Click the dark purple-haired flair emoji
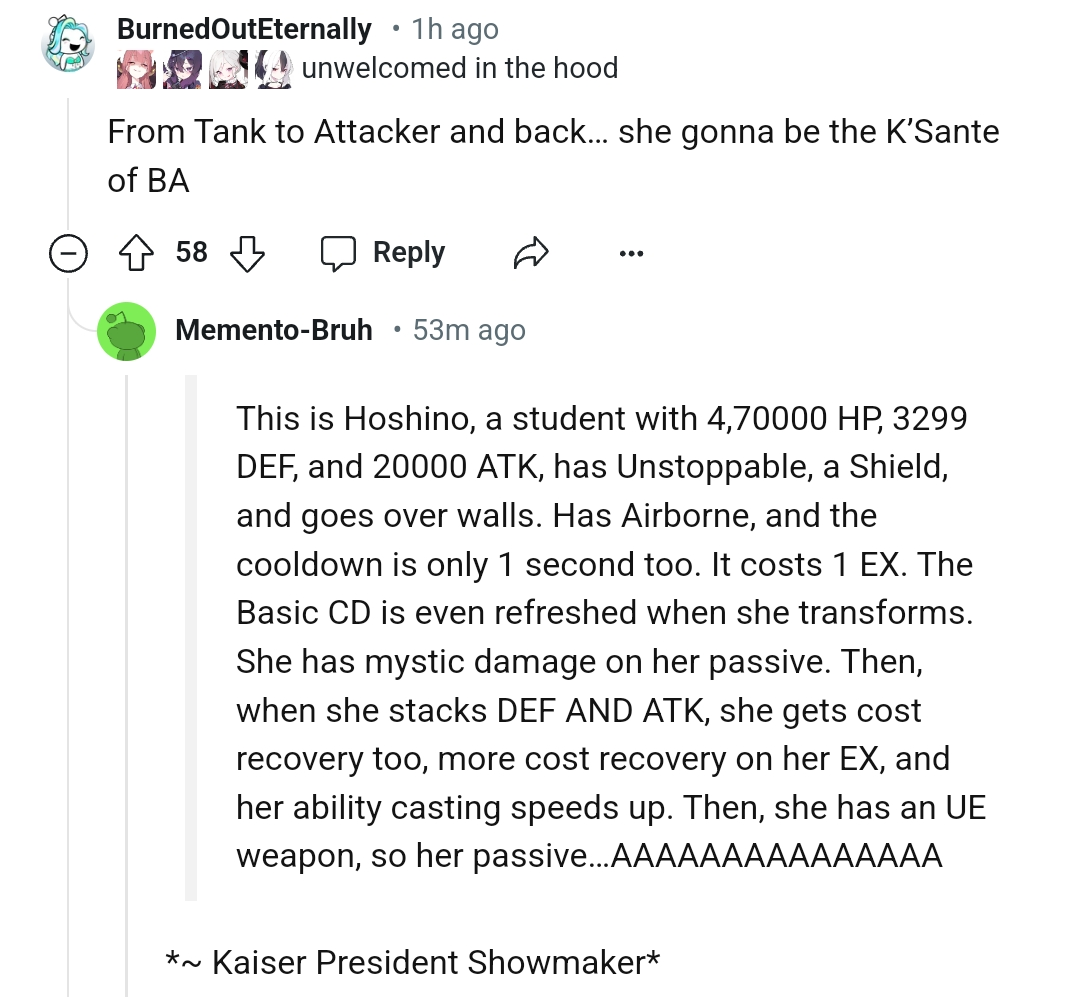This screenshot has width=1080, height=997. pos(182,69)
